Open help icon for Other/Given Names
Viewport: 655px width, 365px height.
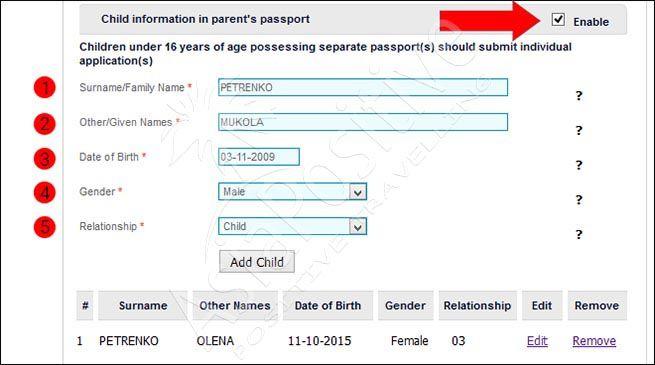coord(579,130)
